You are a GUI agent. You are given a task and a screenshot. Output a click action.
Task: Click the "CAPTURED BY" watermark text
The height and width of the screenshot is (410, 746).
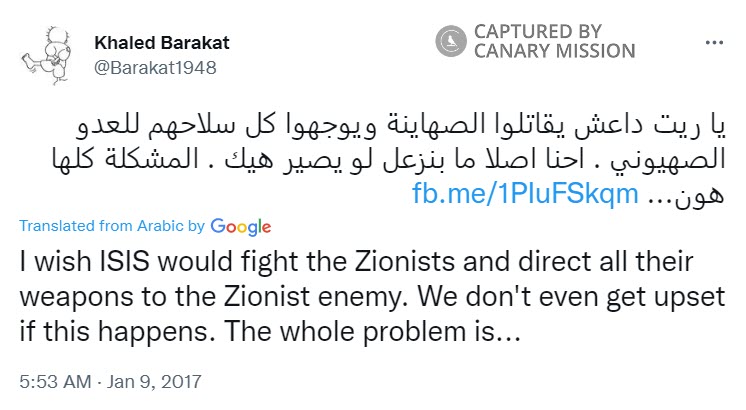(x=538, y=32)
